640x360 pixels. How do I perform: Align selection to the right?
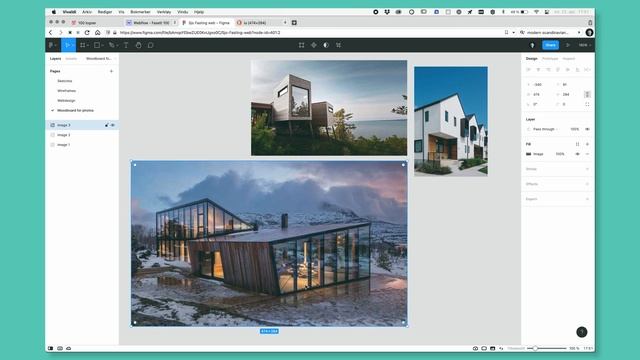548,70
